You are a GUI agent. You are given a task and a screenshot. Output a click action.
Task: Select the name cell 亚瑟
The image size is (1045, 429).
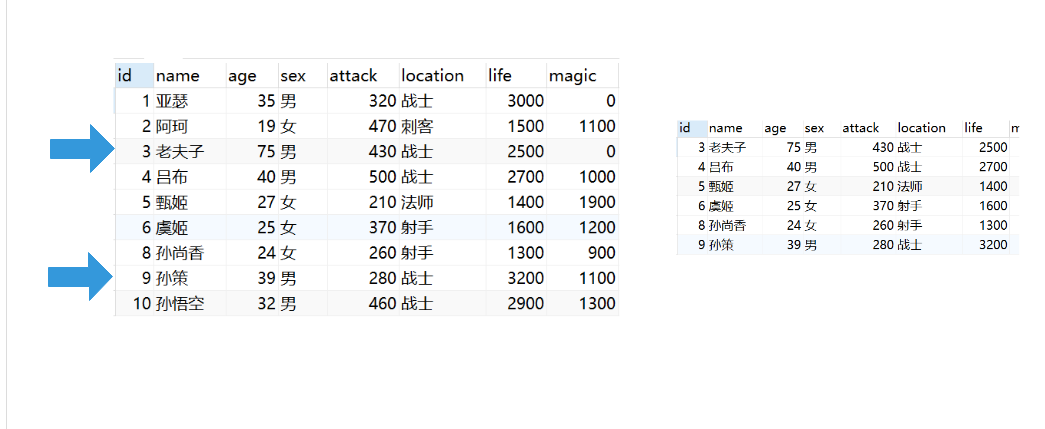coord(172,101)
